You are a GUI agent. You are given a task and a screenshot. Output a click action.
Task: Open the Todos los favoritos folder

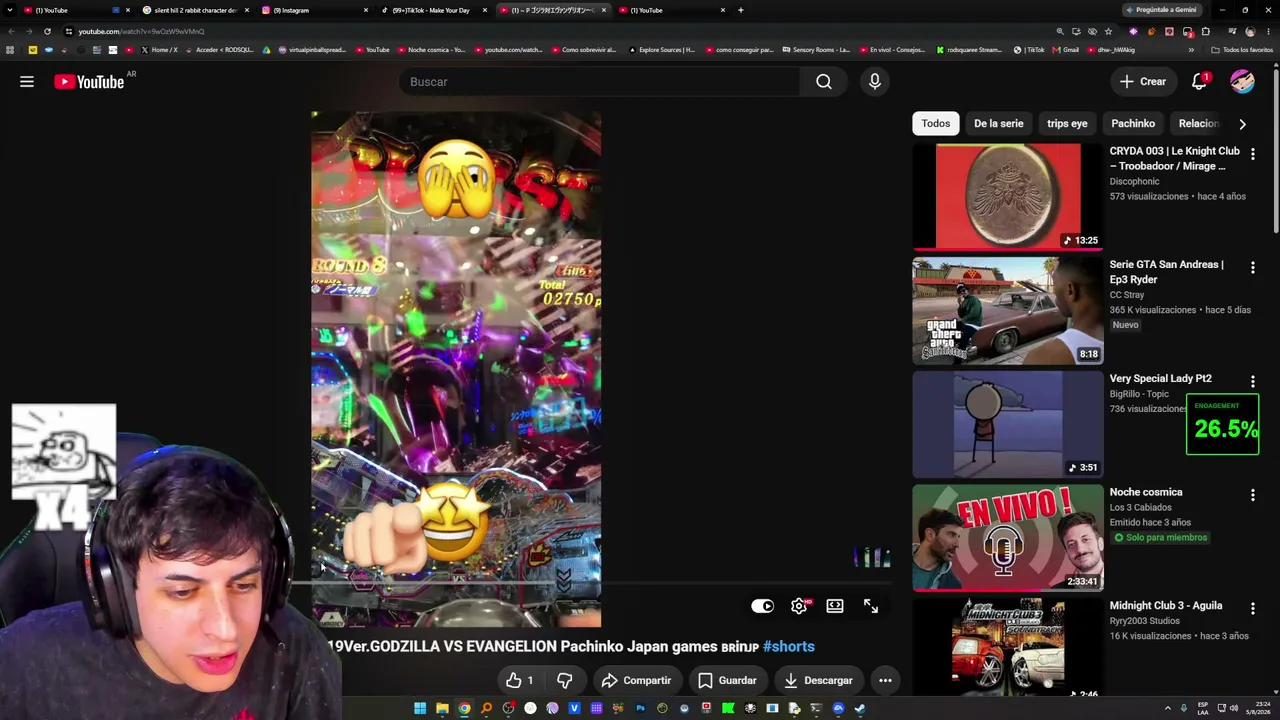point(1244,50)
